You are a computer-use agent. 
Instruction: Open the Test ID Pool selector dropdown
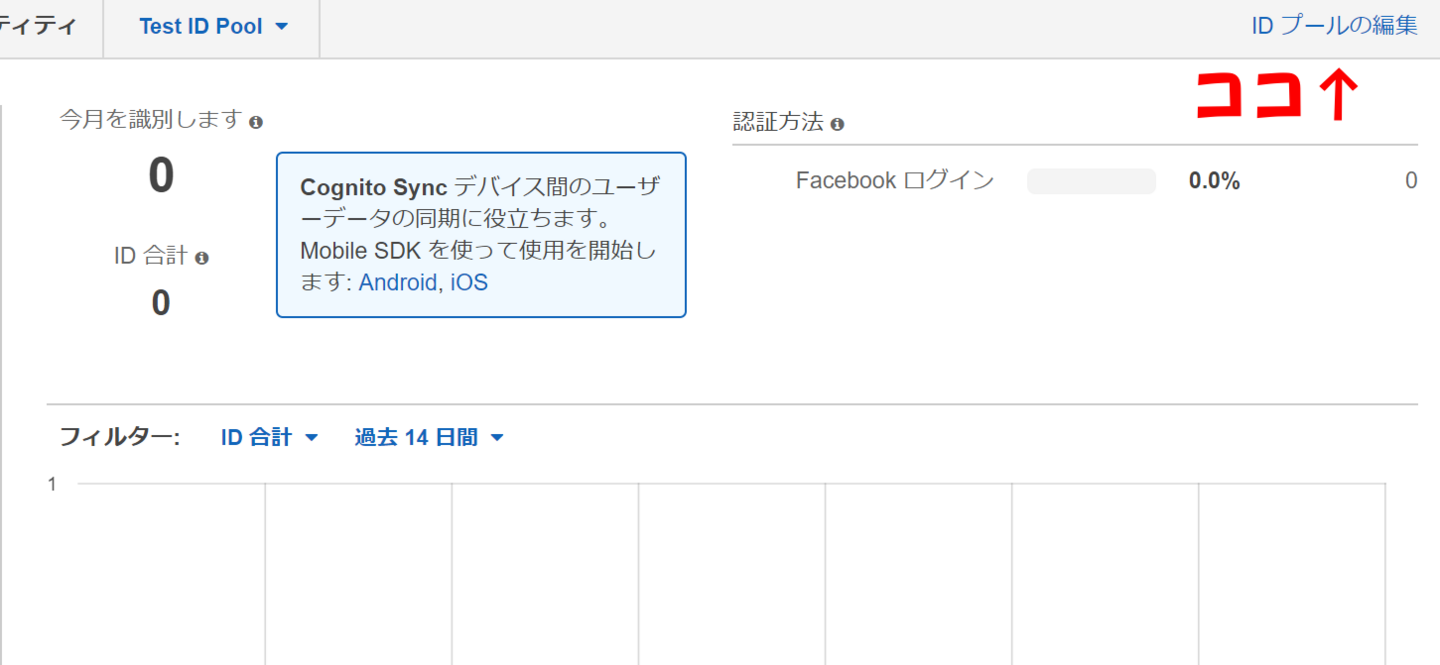pyautogui.click(x=210, y=27)
